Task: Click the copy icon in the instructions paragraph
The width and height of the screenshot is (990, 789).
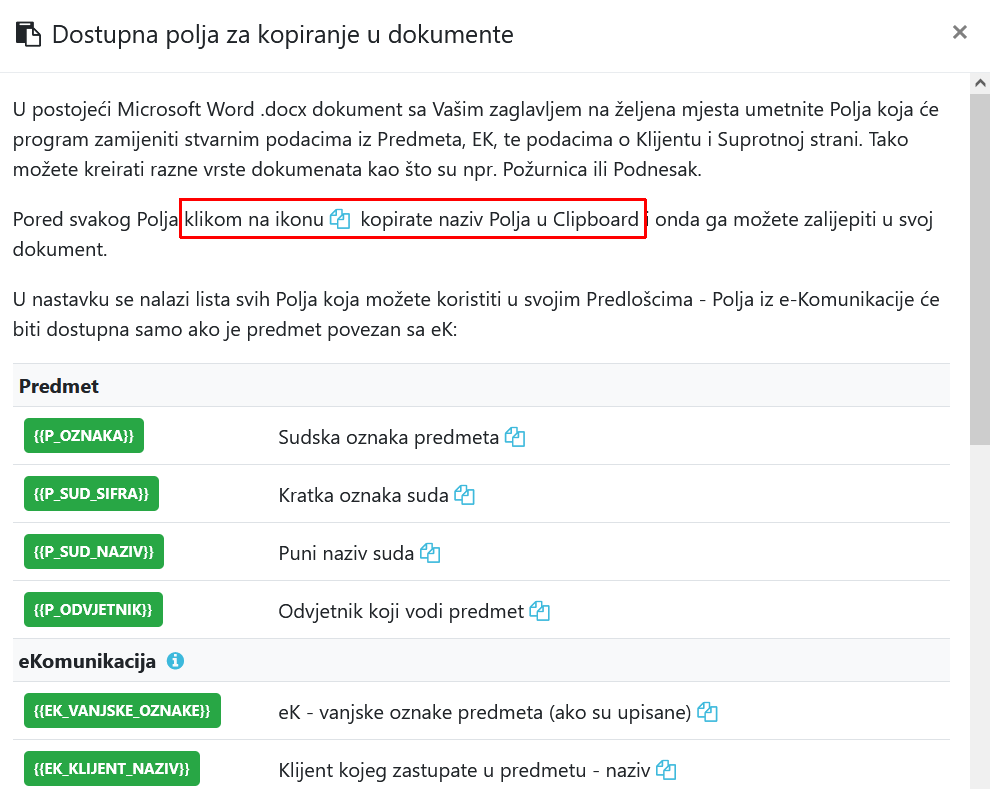Action: (340, 219)
